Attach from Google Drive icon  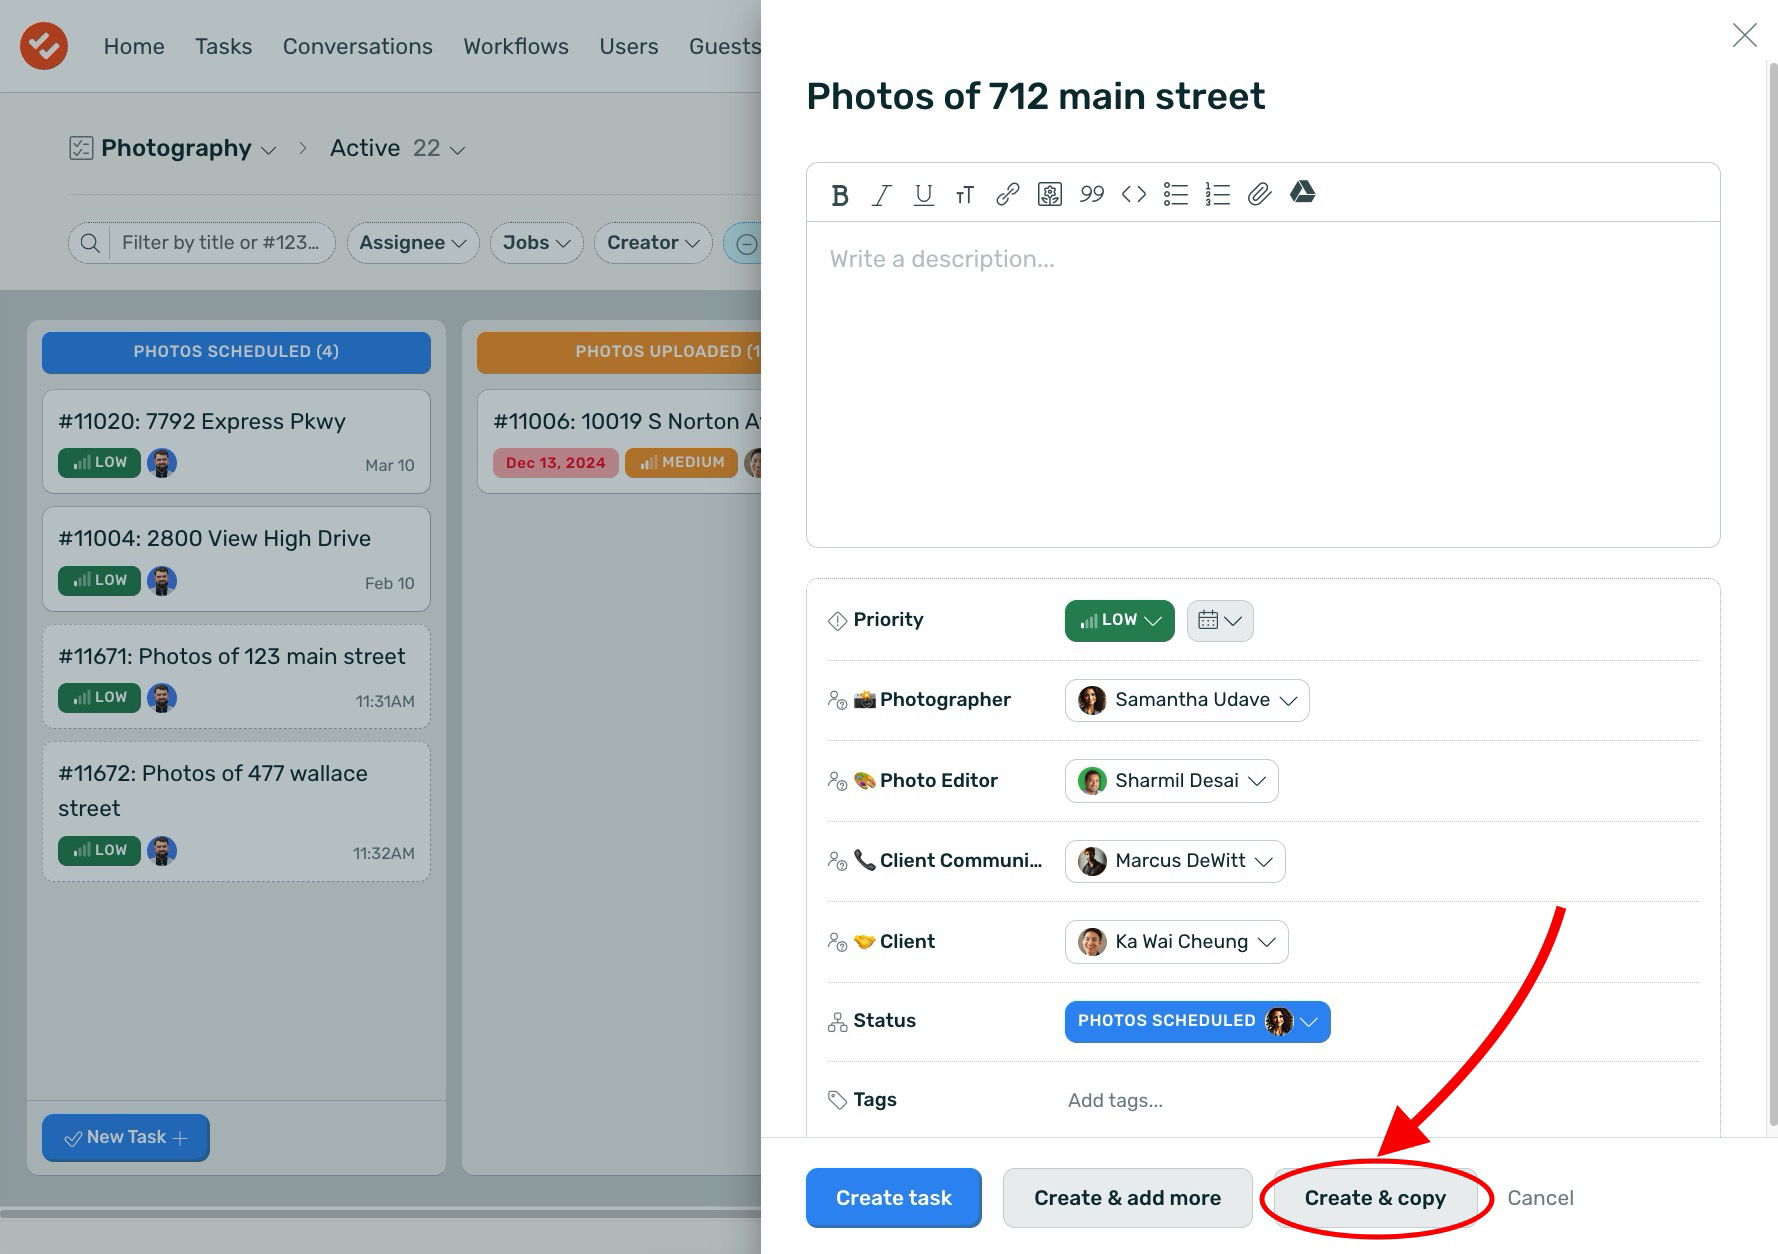(x=1302, y=192)
